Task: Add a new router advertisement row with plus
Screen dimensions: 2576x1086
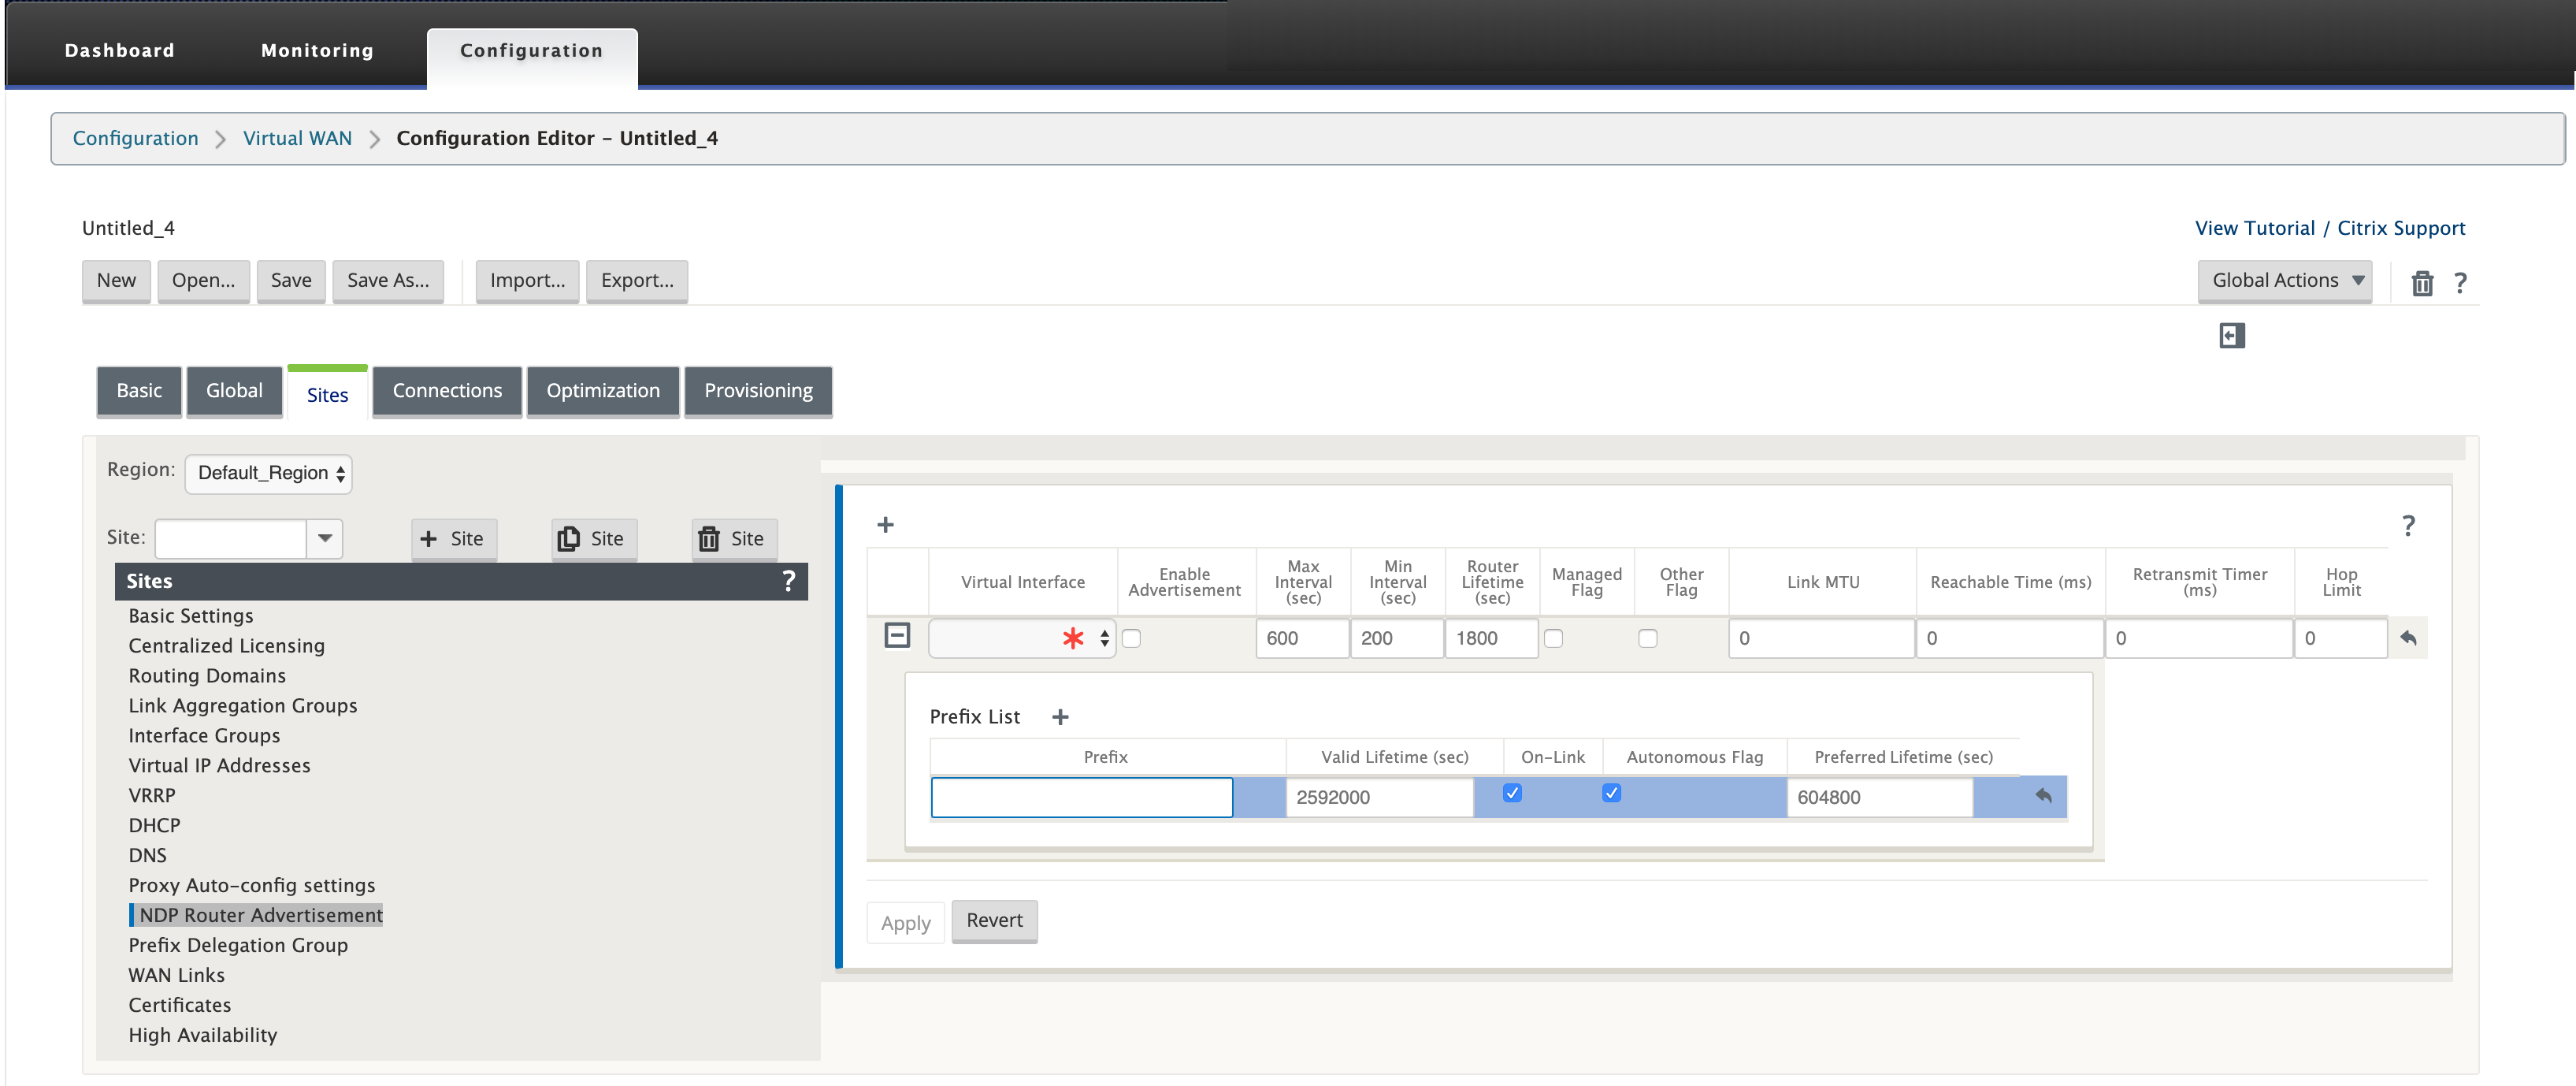Action: 885,525
